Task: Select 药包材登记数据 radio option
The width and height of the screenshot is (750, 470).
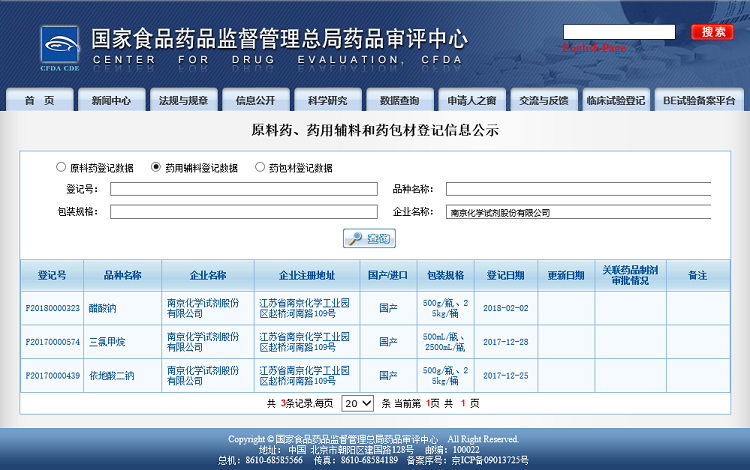Action: (260, 167)
